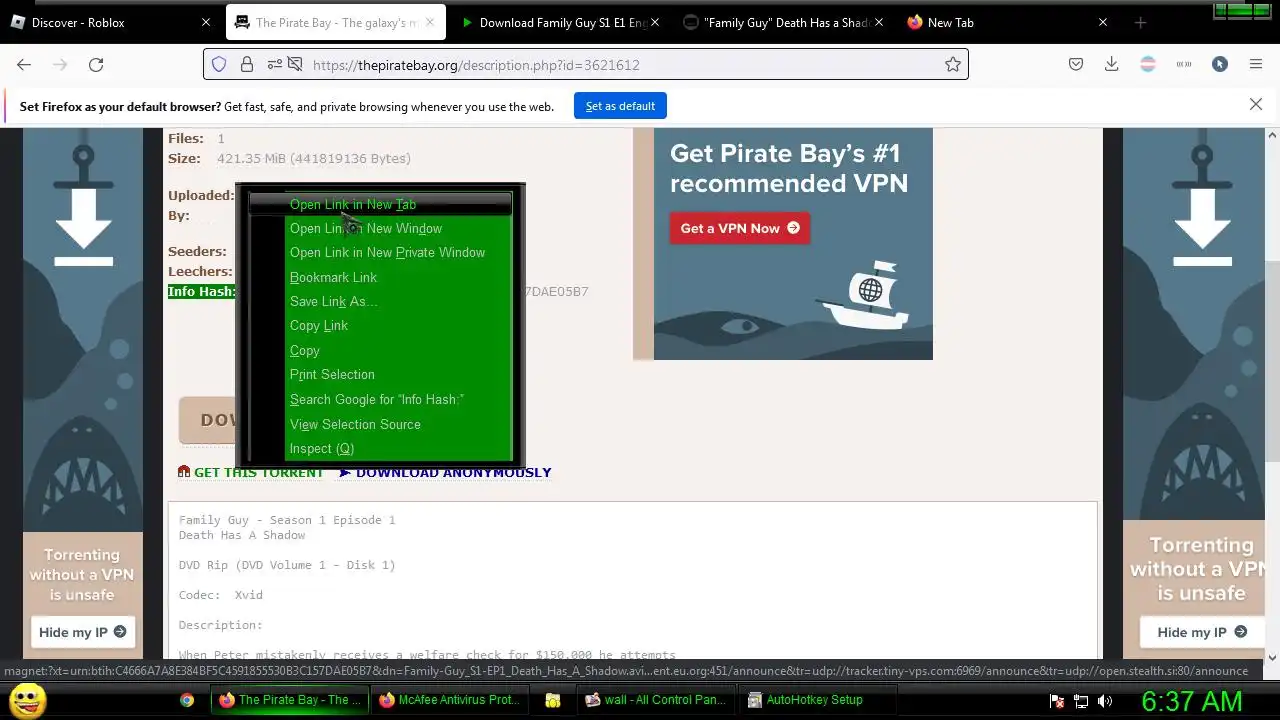Choose Open Link in New Private Window
The image size is (1280, 720).
tap(380, 252)
